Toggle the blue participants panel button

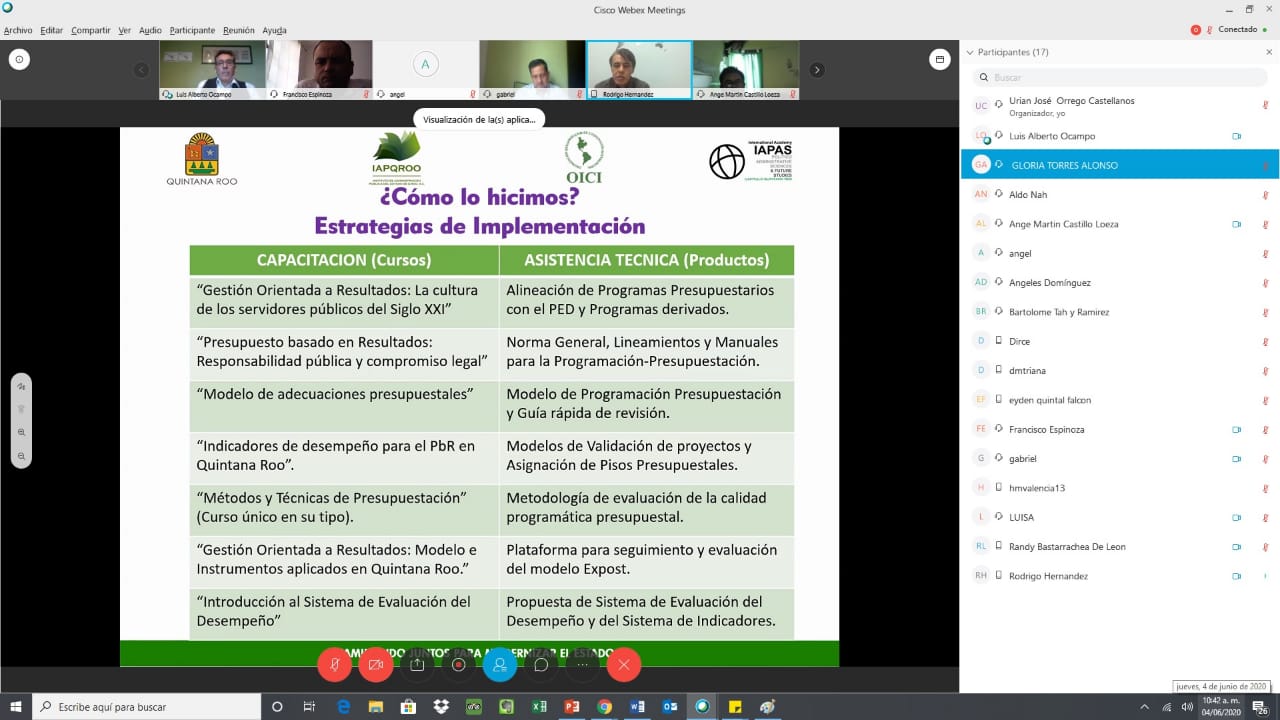[500, 665]
